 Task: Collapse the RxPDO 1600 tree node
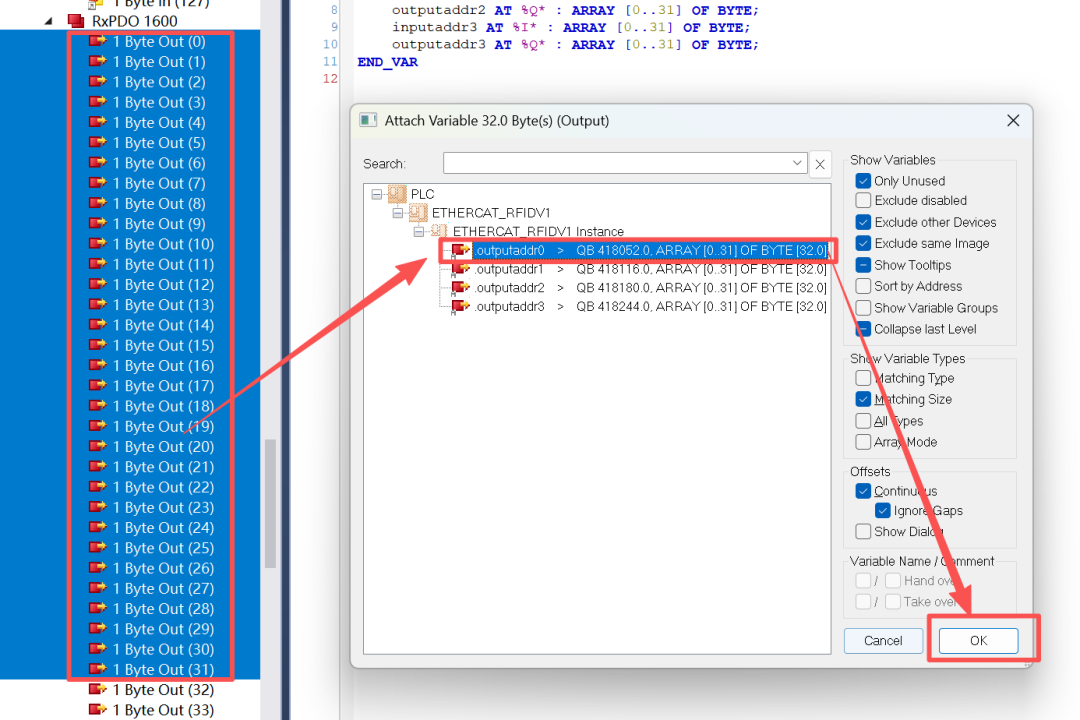pos(49,21)
